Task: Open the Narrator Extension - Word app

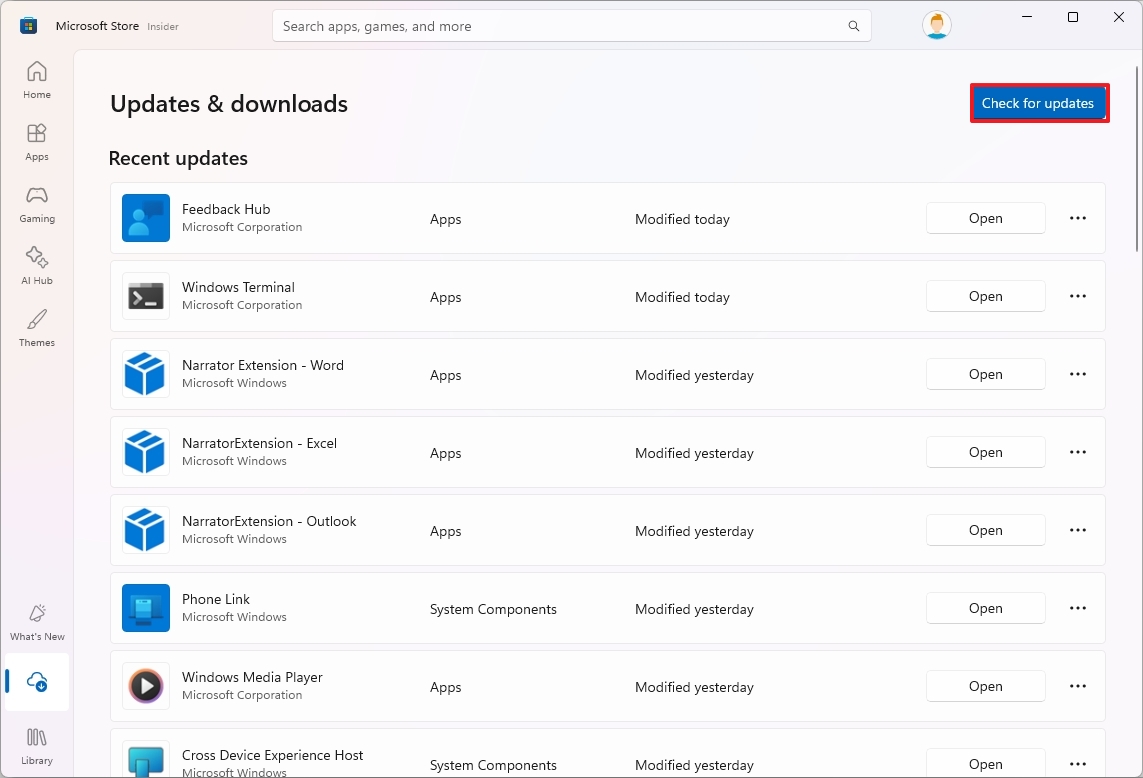Action: click(985, 374)
